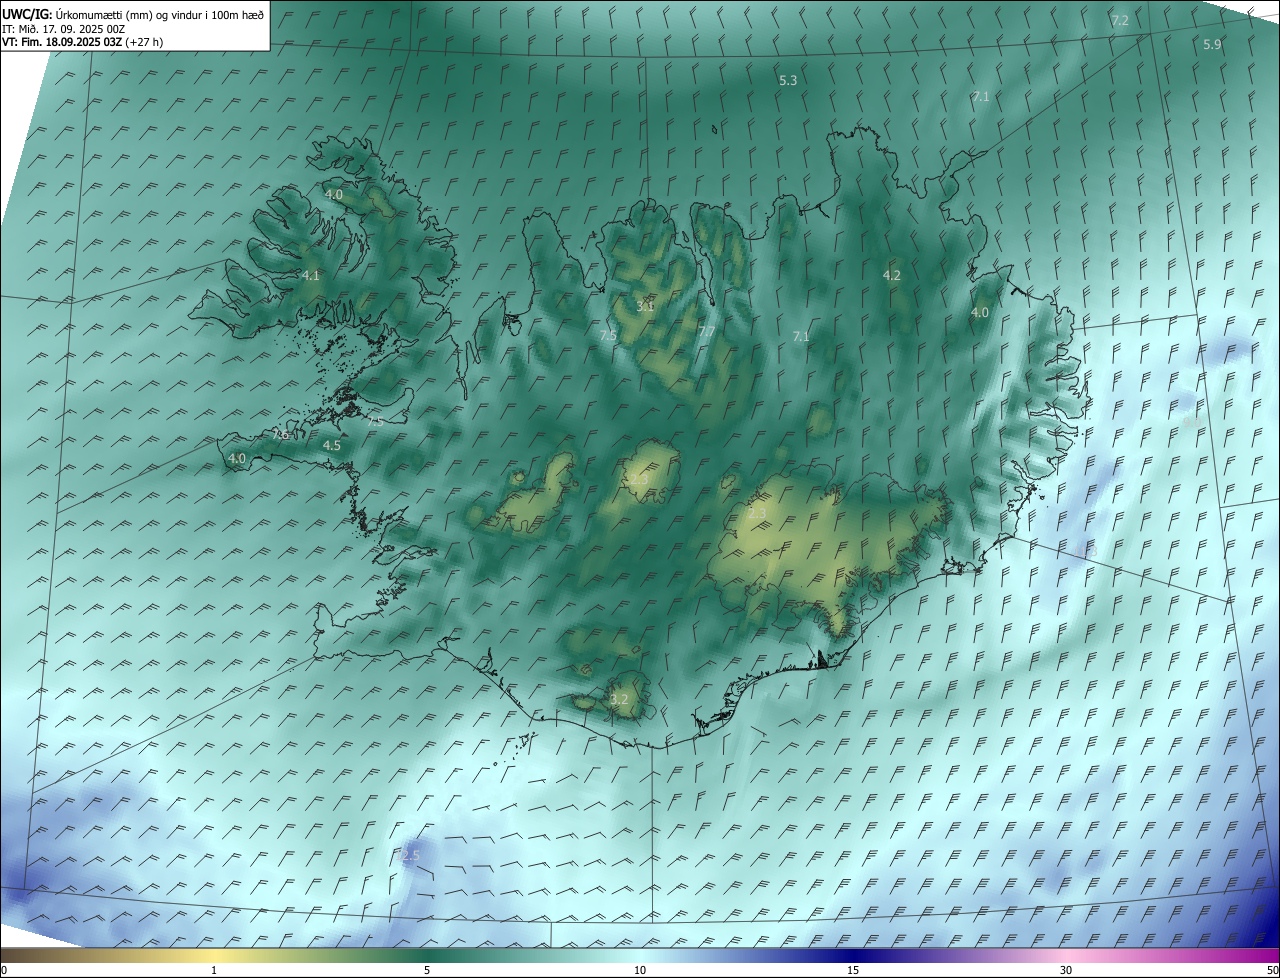Click the '4.1' value in the Westfjords
The width and height of the screenshot is (1280, 978).
click(x=311, y=275)
